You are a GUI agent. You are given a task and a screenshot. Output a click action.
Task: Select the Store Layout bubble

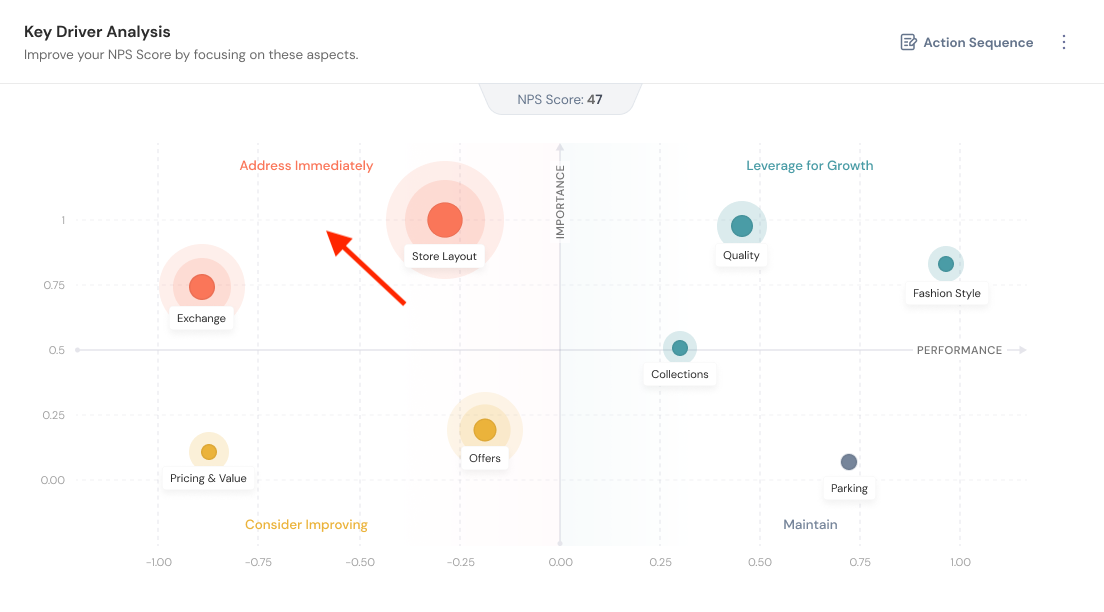click(445, 221)
